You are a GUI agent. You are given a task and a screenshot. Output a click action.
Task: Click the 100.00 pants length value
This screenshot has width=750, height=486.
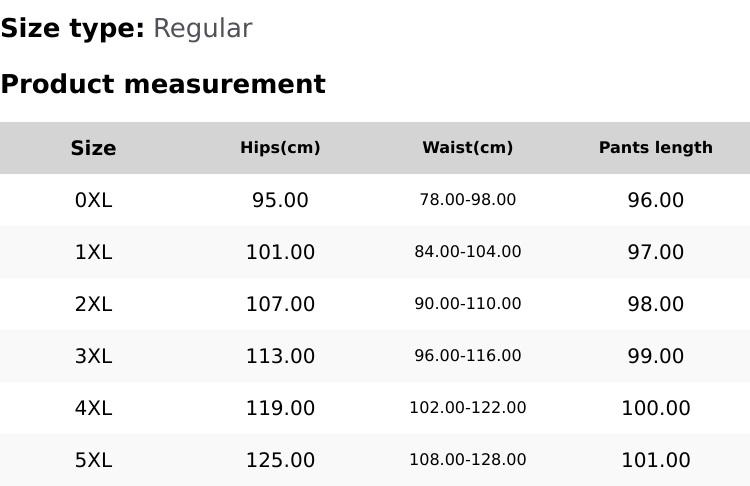(x=655, y=408)
